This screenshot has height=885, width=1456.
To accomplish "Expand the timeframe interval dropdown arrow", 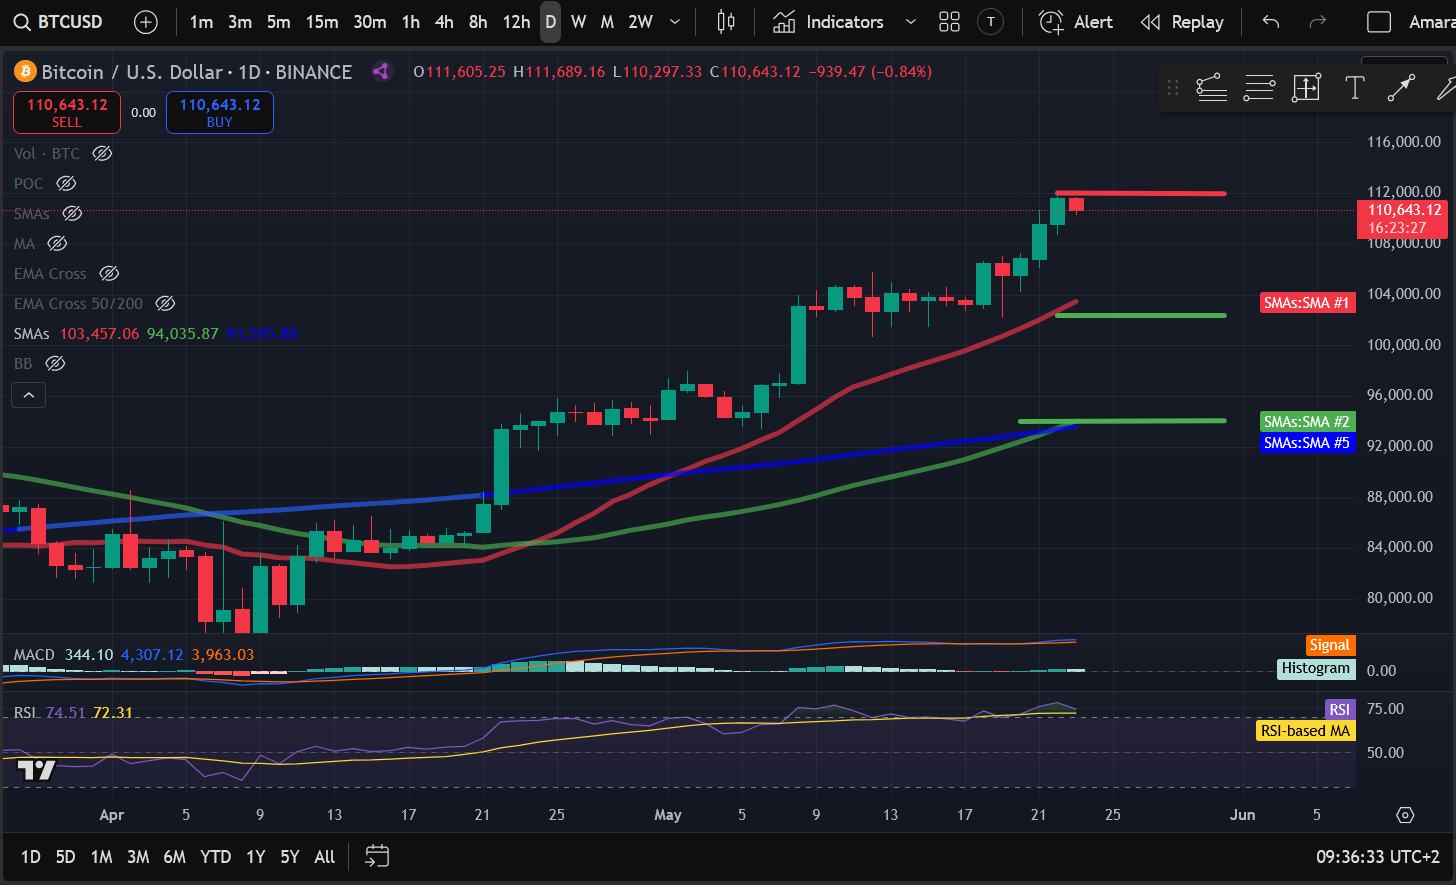I will pyautogui.click(x=675, y=22).
